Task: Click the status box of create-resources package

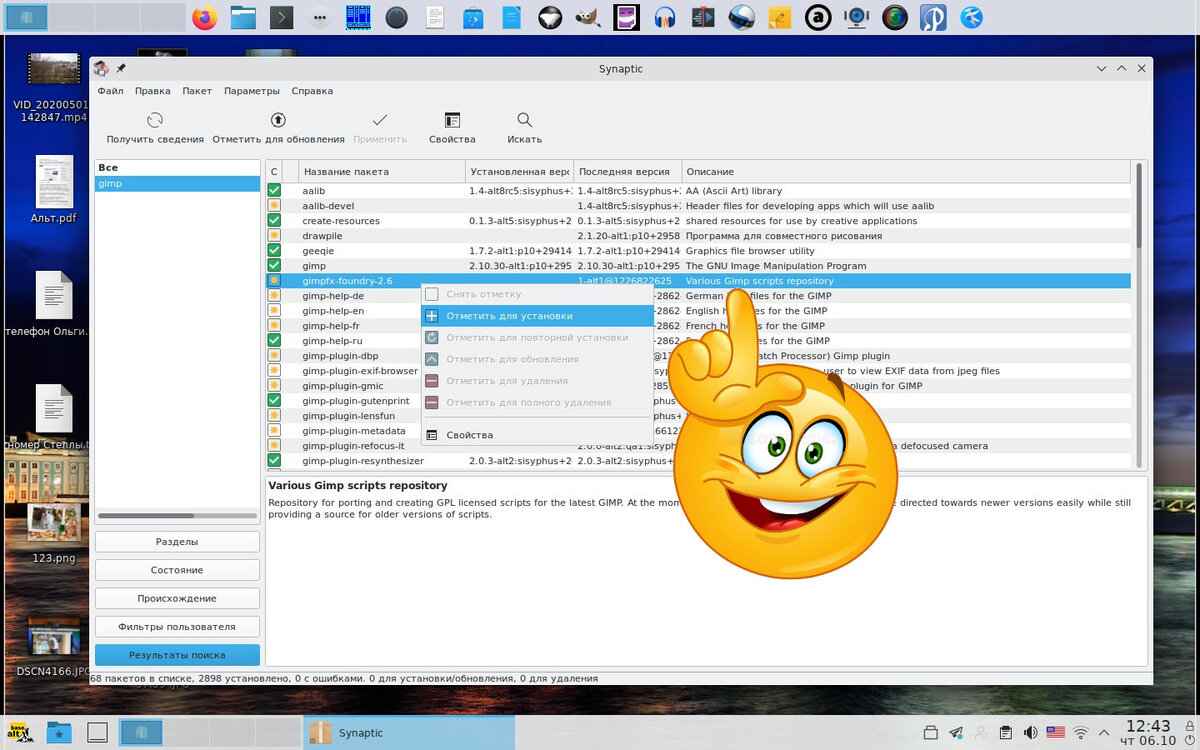Action: [274, 220]
